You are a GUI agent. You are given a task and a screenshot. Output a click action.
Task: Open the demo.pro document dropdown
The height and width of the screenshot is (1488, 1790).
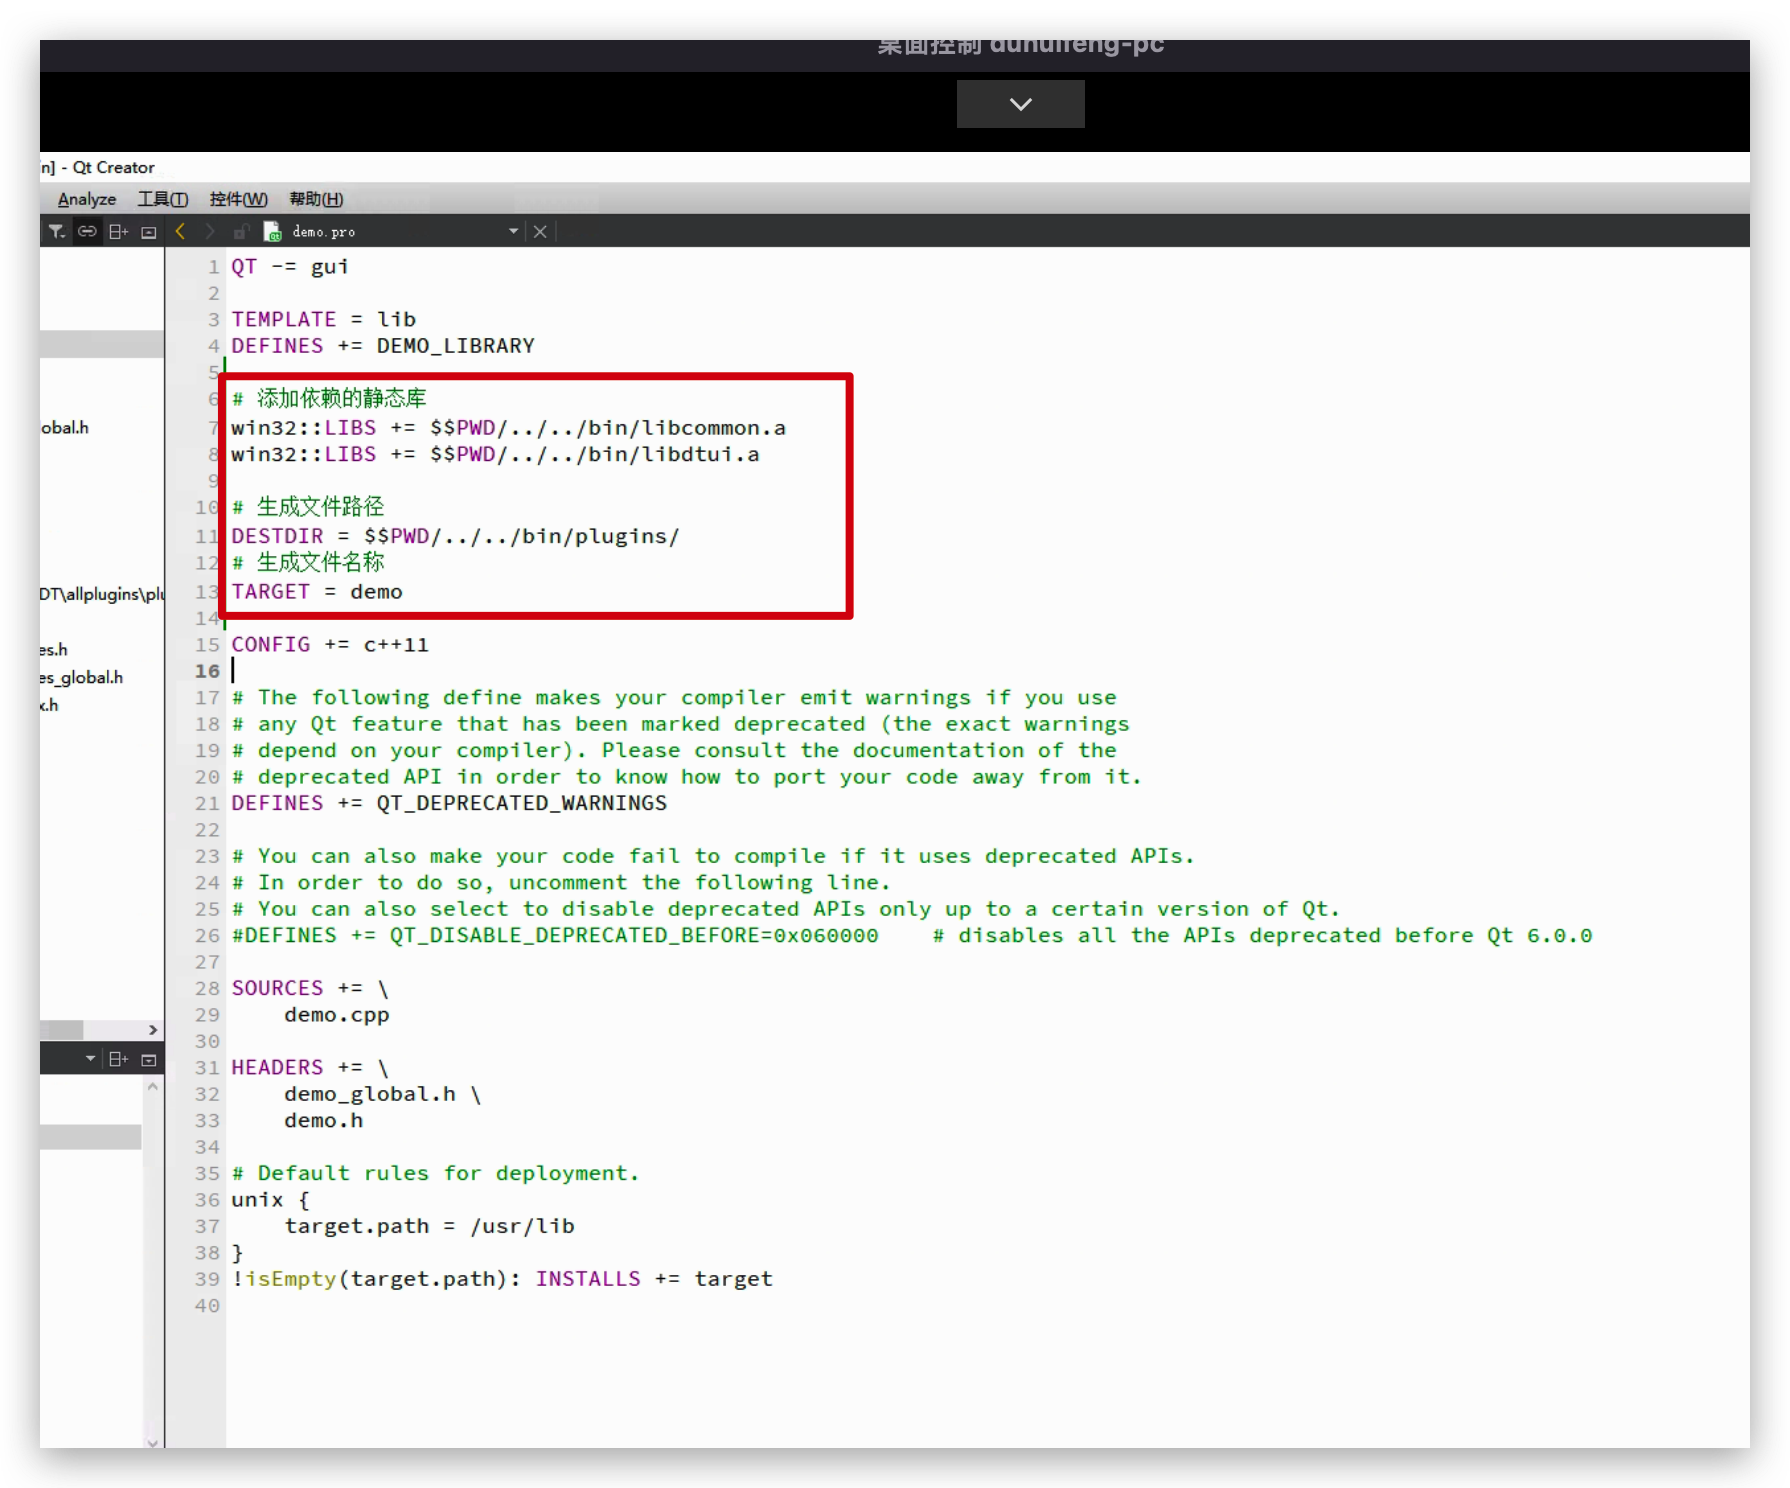click(513, 231)
